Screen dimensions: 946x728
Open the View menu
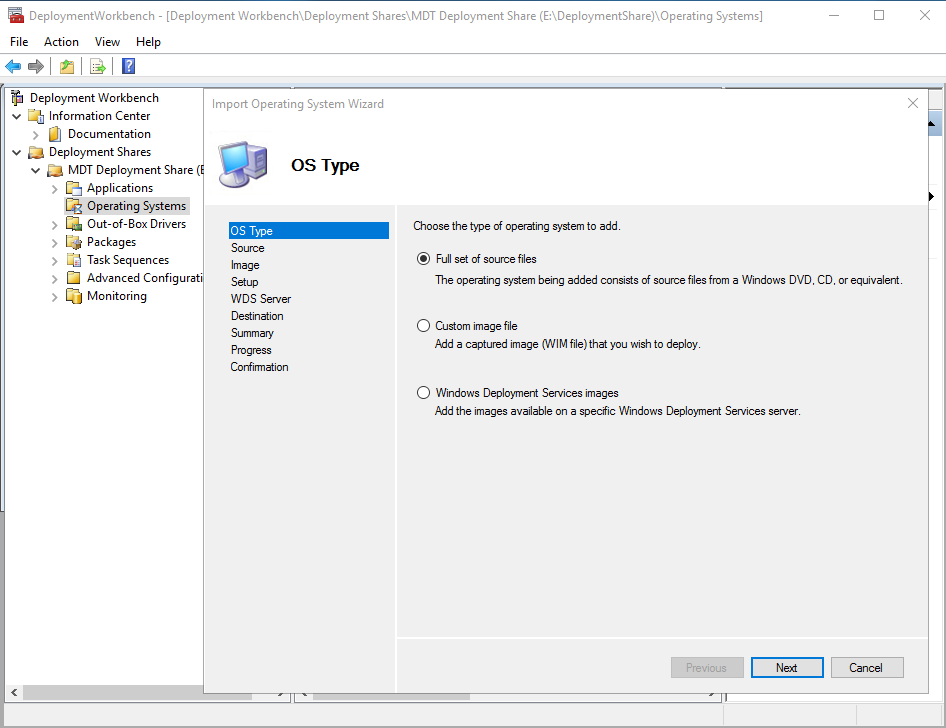pyautogui.click(x=107, y=42)
